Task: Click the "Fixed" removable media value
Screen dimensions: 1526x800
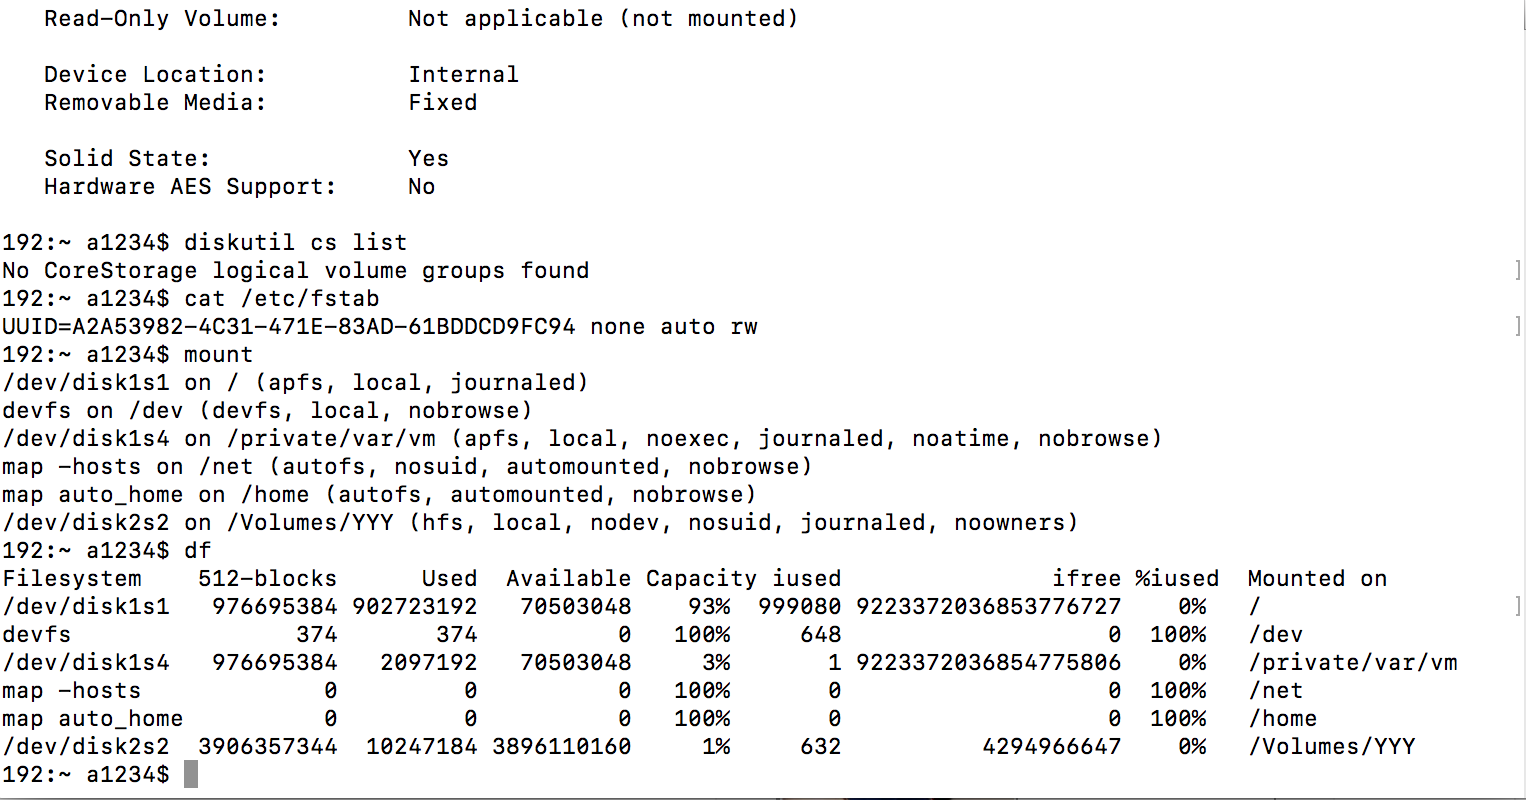Action: coord(442,103)
